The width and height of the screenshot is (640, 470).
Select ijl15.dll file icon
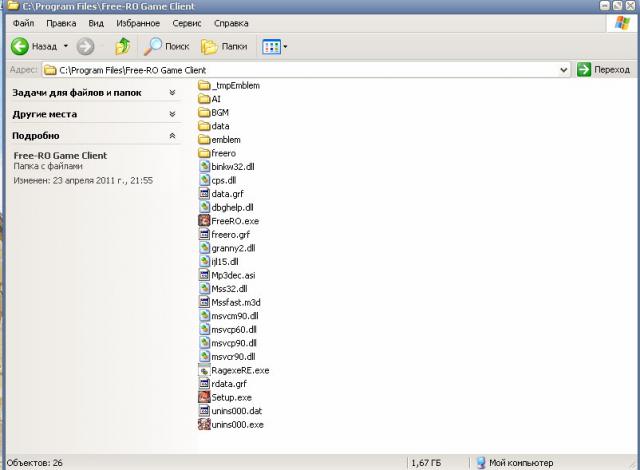[204, 262]
